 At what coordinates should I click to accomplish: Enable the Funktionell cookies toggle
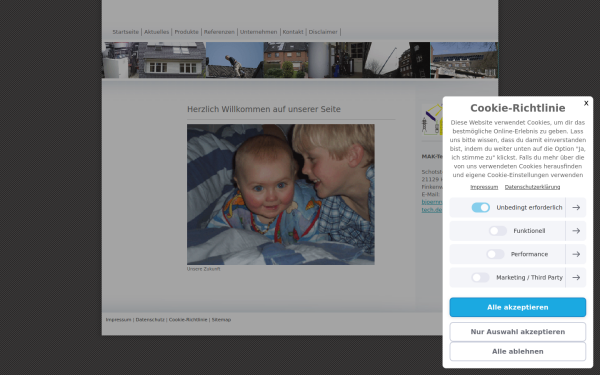click(498, 231)
